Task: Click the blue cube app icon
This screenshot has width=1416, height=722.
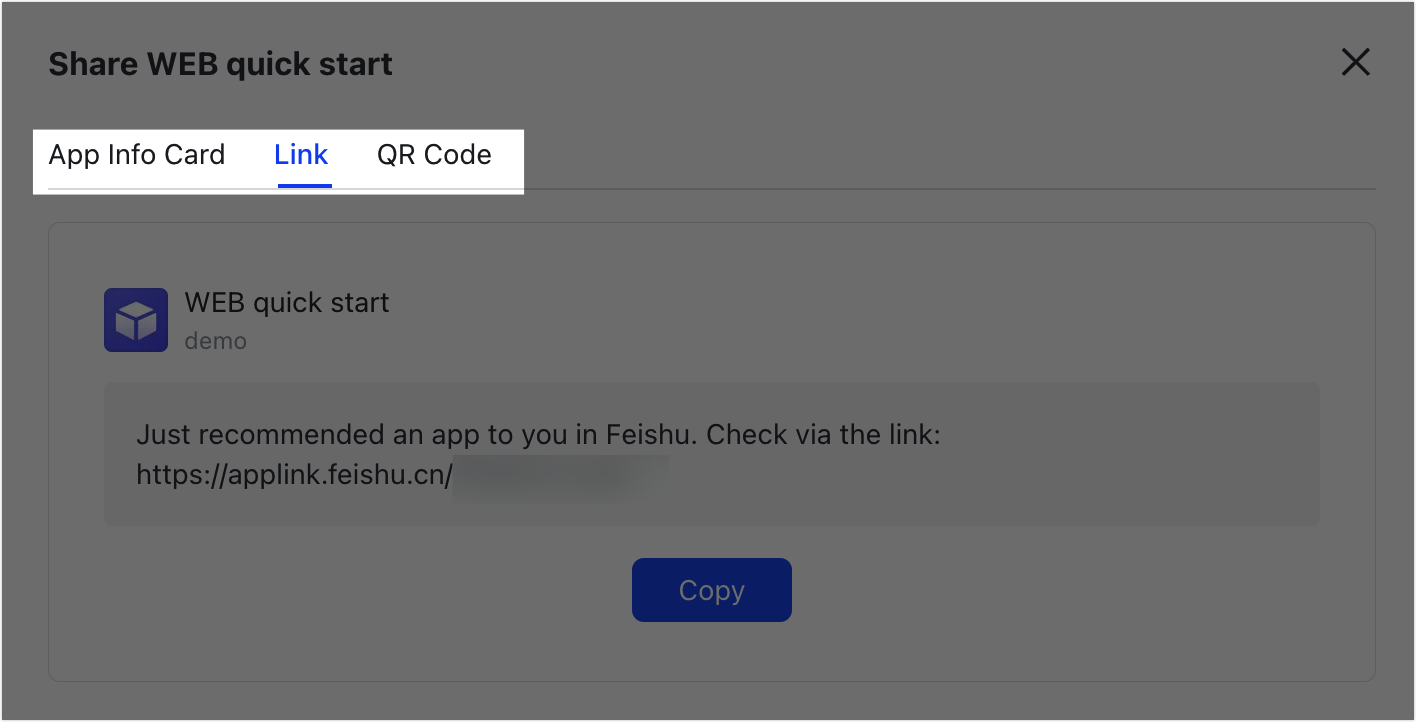Action: [x=136, y=320]
